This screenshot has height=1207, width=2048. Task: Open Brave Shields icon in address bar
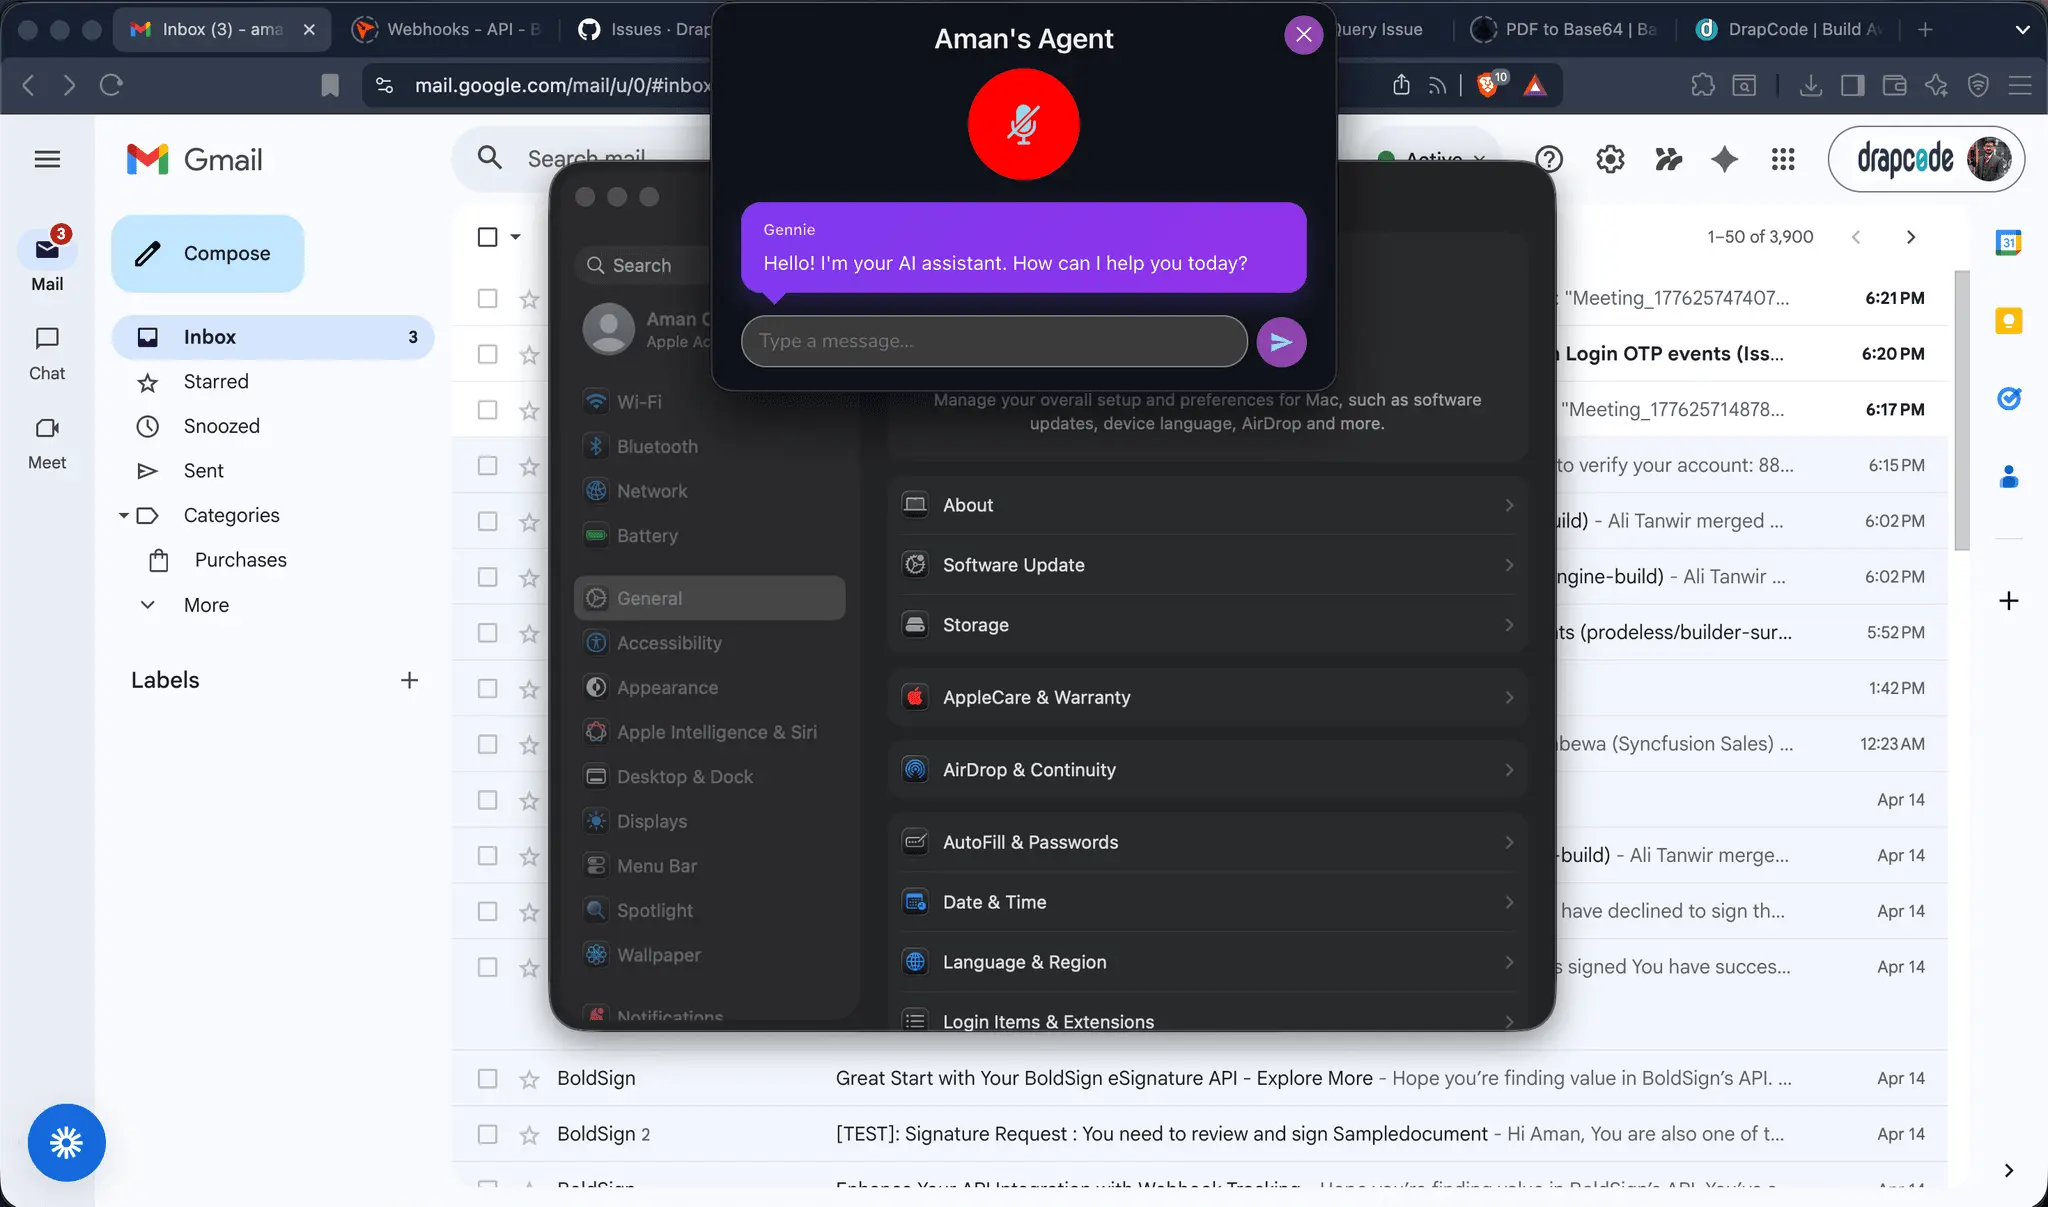click(1489, 84)
